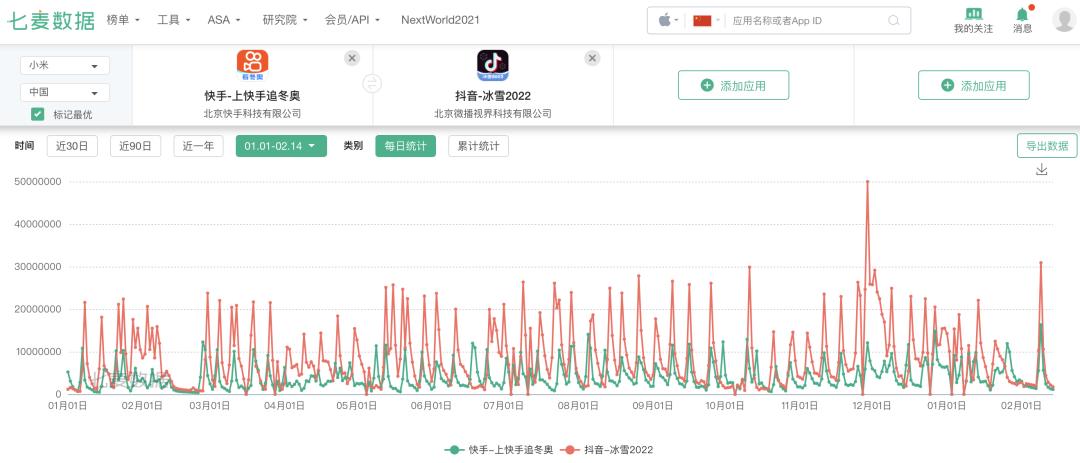Open the 01.01-02.14 date range dropdown
Viewport: 1080px width, 463px height.
281,146
